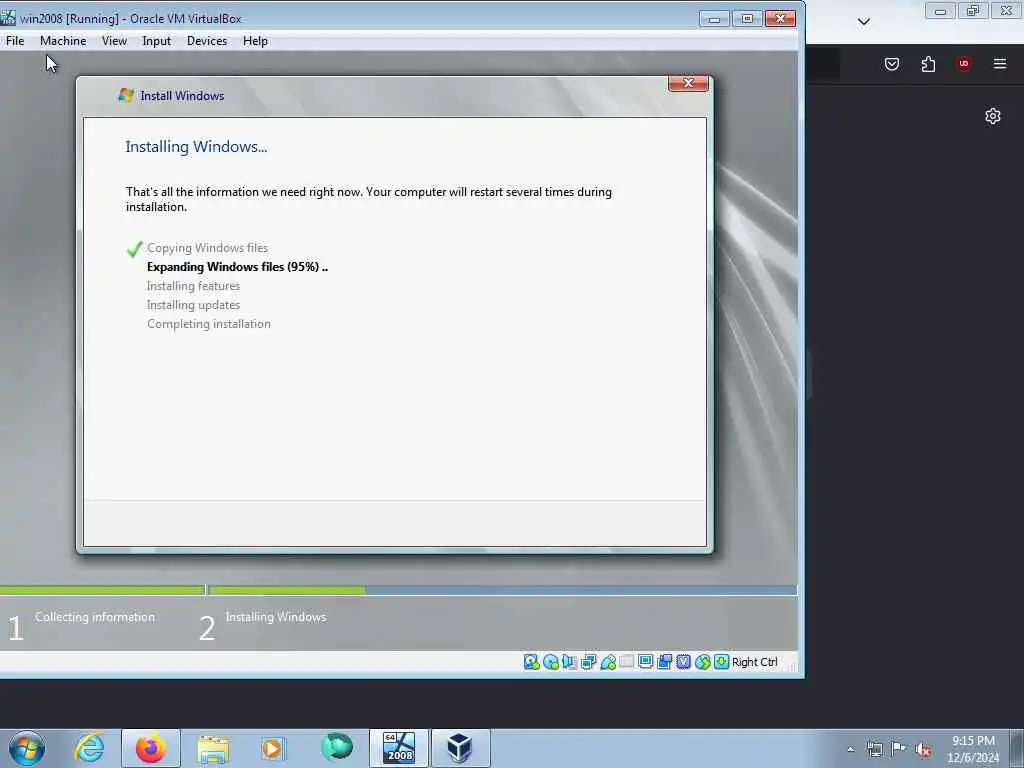Open the Help menu in VirtualBox

tap(255, 40)
